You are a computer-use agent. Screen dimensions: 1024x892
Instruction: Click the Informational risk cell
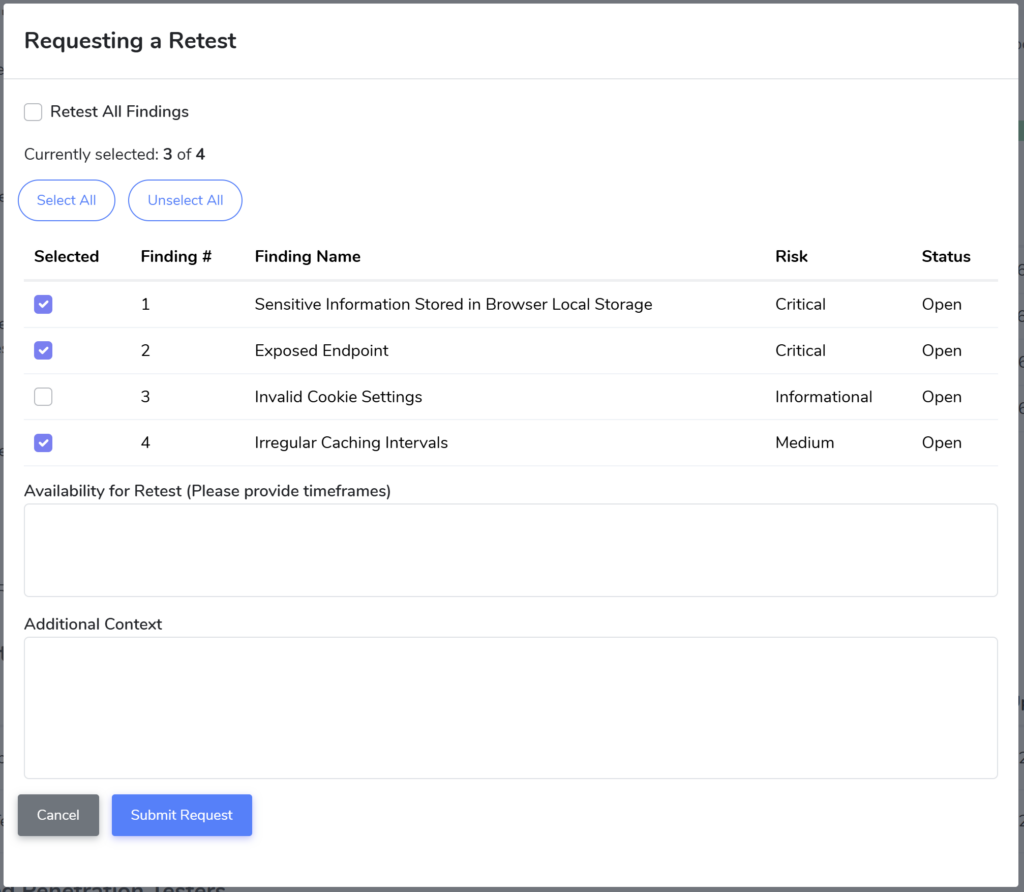coord(823,397)
